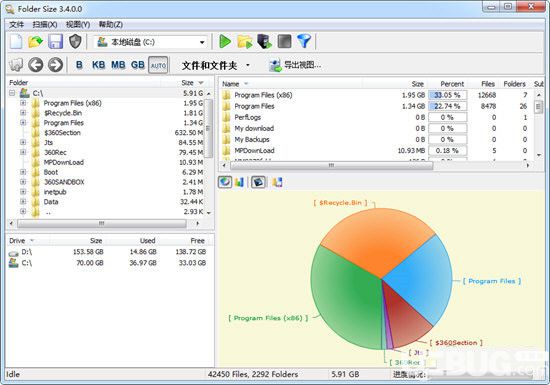This screenshot has height=385, width=550.
Task: Expand the inetpub tree node
Action: tap(23, 192)
